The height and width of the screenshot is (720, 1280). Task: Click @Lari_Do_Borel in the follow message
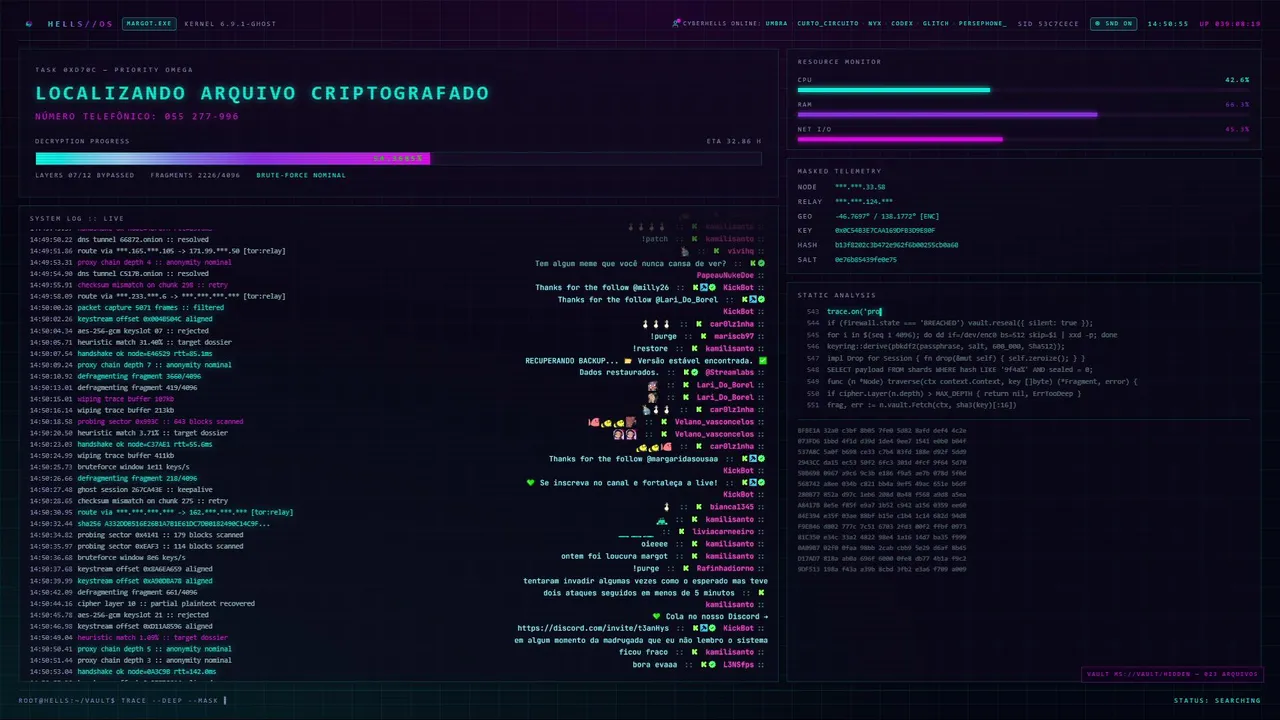pos(687,299)
